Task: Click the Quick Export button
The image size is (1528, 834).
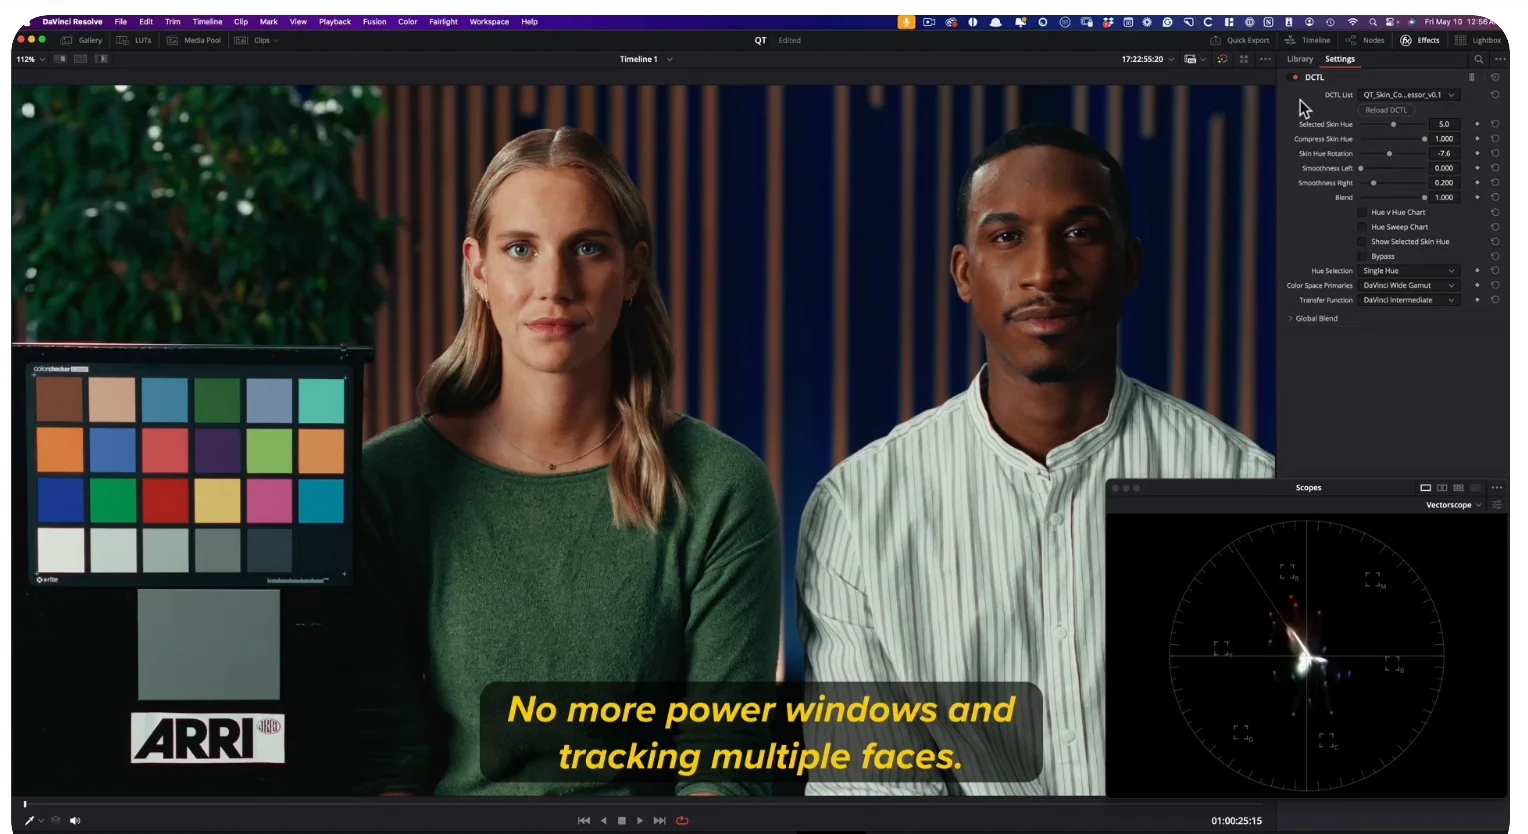Action: [x=1240, y=40]
